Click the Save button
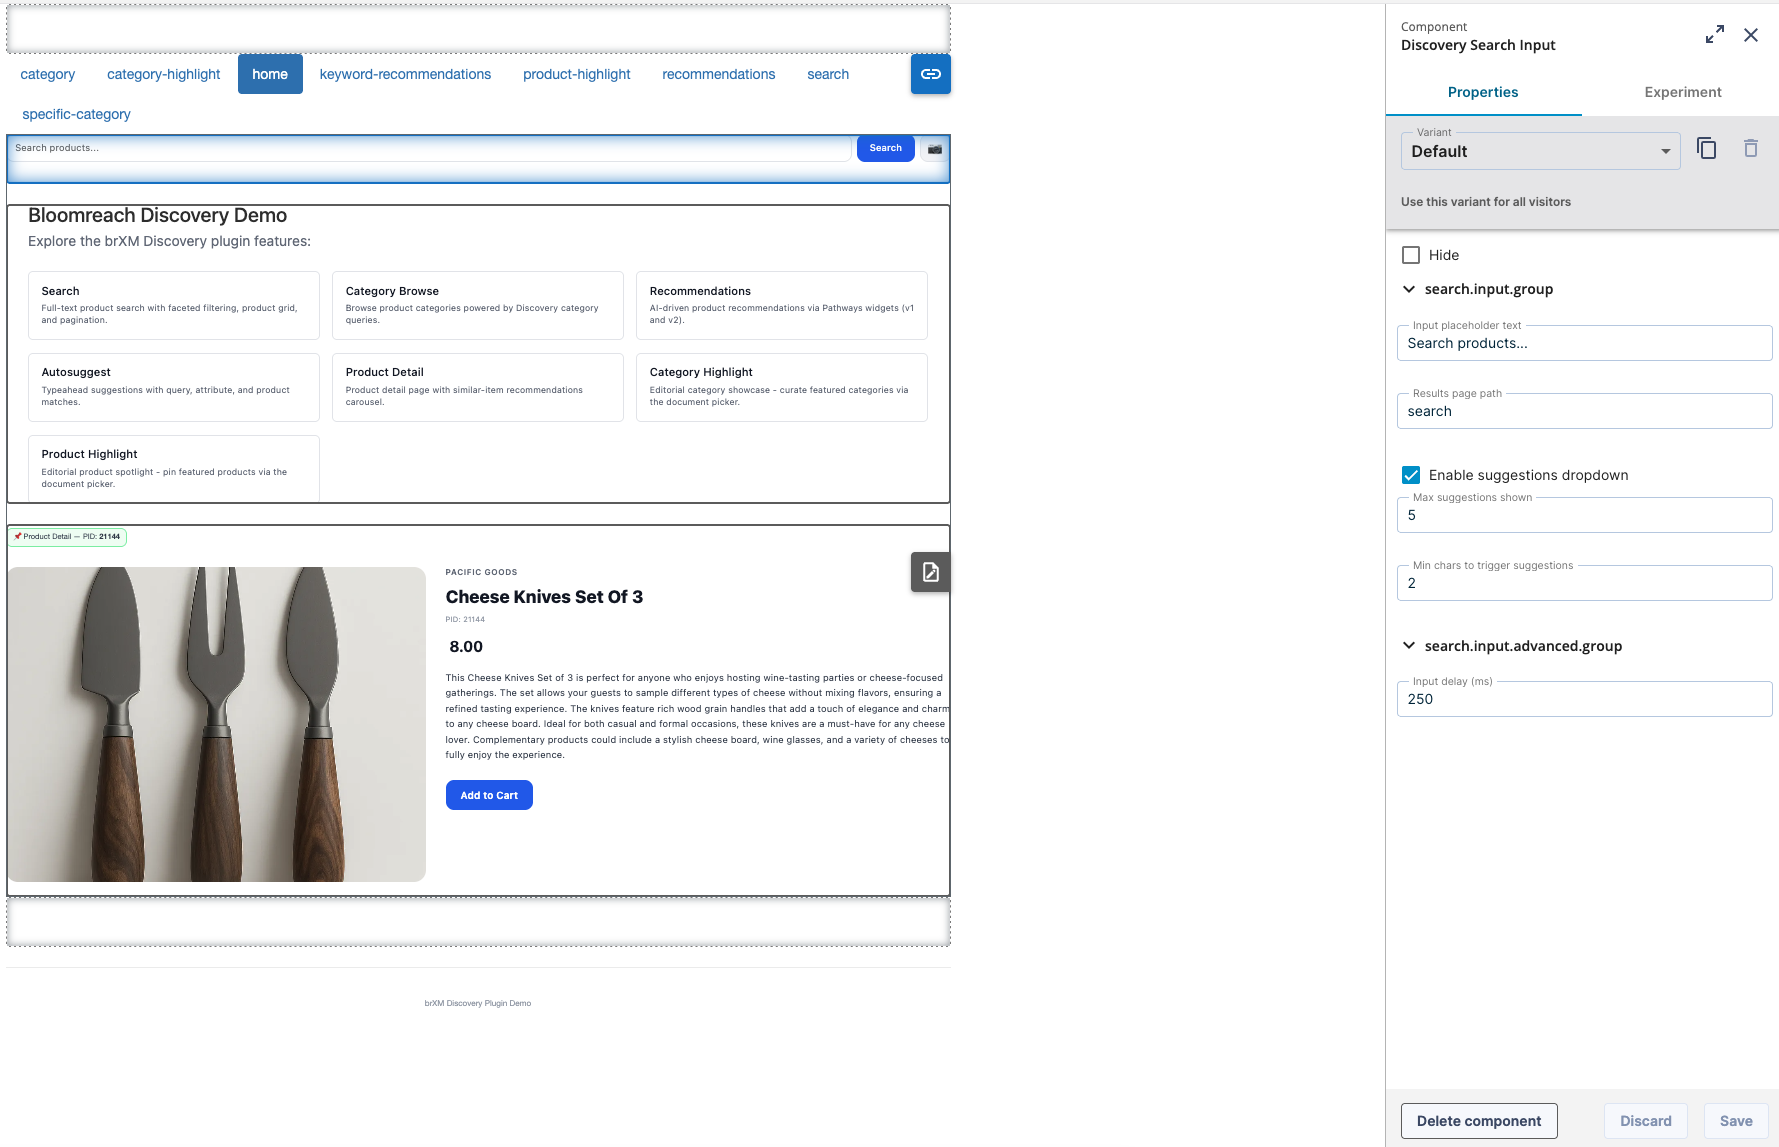The width and height of the screenshot is (1779, 1147). pyautogui.click(x=1736, y=1121)
